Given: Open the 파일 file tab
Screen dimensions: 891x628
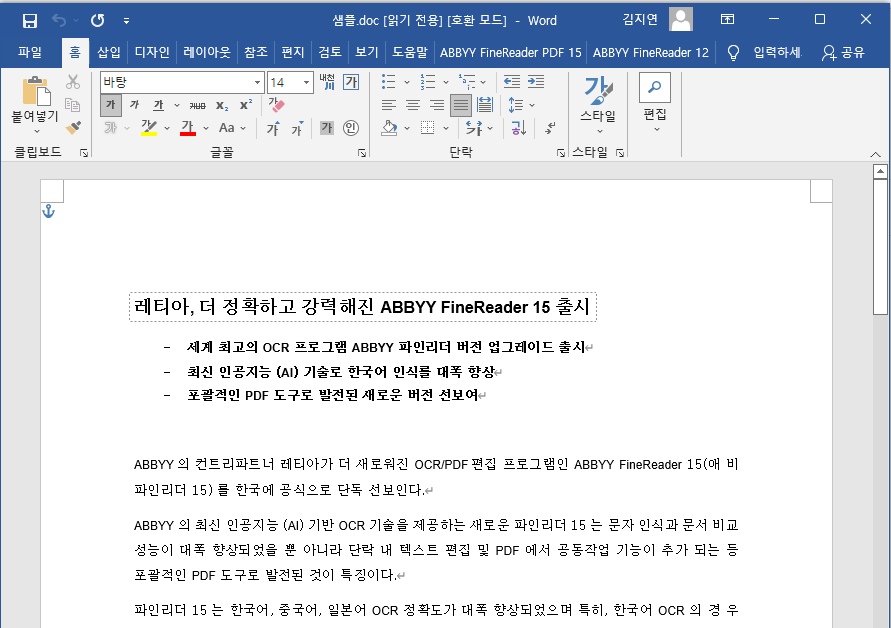Looking at the screenshot, I should click(30, 52).
